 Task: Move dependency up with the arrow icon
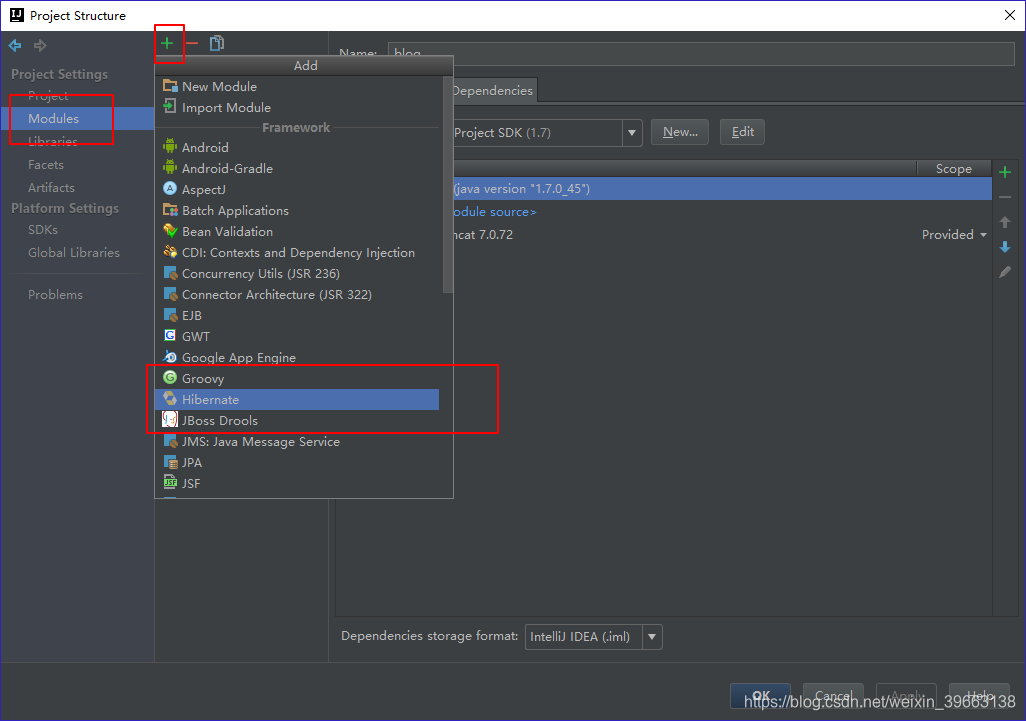pyautogui.click(x=1005, y=222)
